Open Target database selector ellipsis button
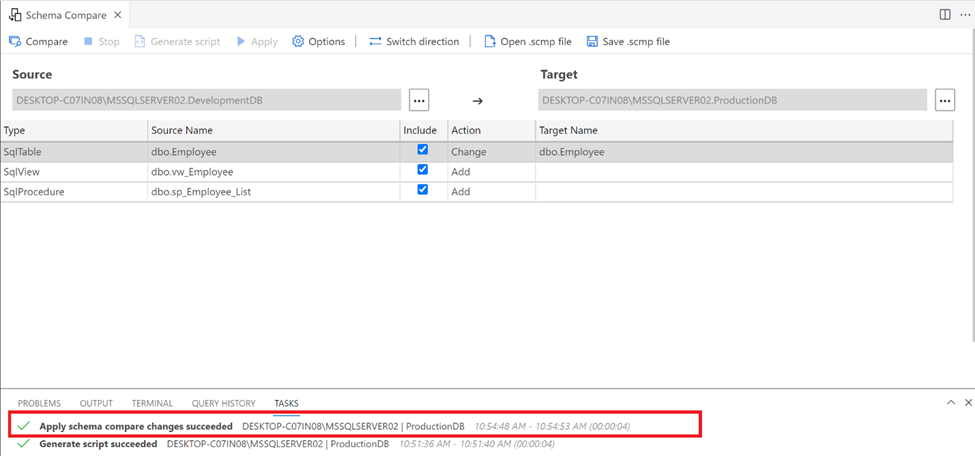This screenshot has height=456, width=975. coord(945,100)
